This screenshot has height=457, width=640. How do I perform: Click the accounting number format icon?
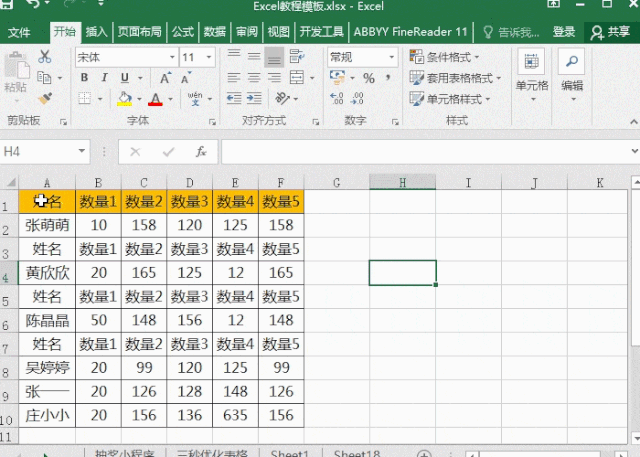(x=338, y=77)
